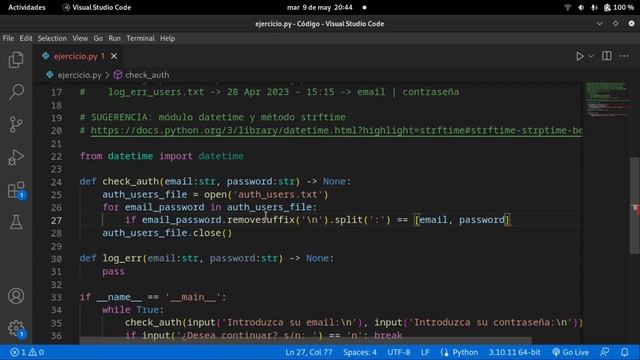The image size is (640, 360).
Task: Open the editor More Actions ellipsis
Action: (x=624, y=56)
